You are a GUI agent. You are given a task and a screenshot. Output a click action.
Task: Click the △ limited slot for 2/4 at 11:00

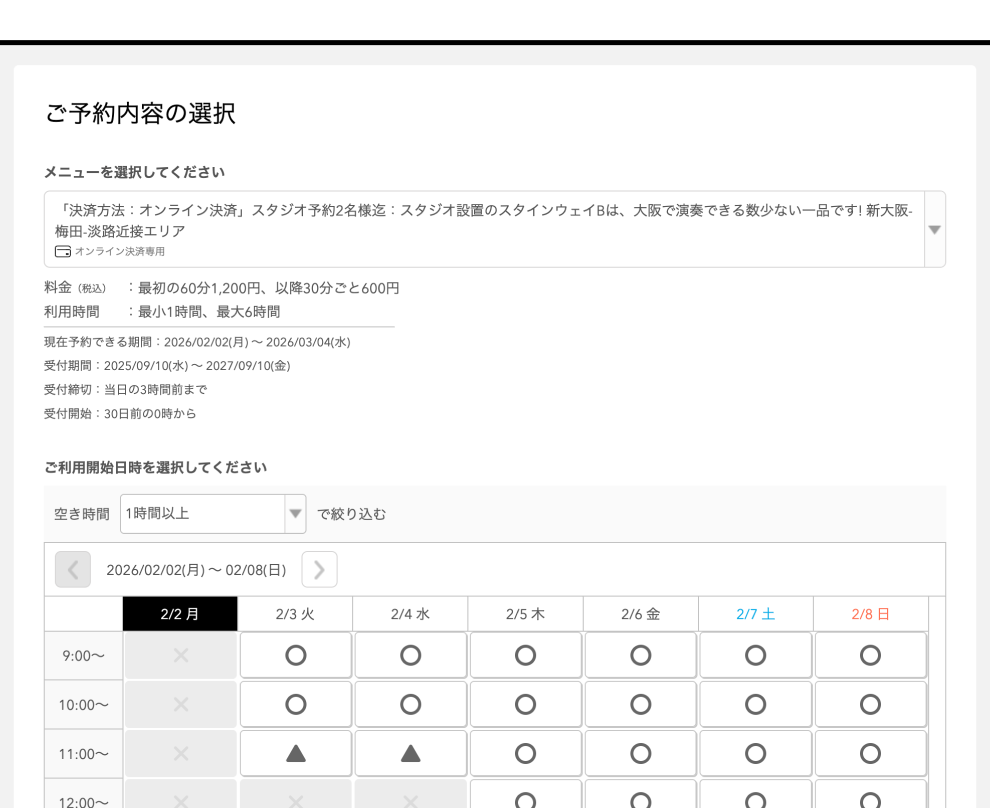pyautogui.click(x=410, y=753)
